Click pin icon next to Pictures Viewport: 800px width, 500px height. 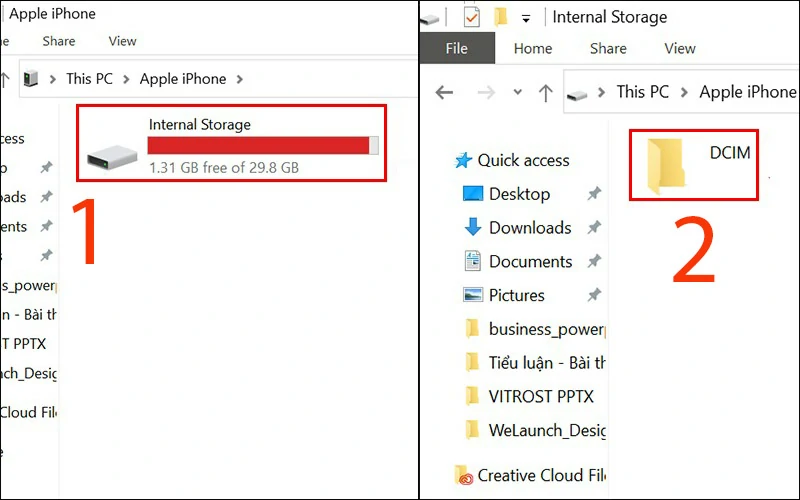tap(594, 295)
